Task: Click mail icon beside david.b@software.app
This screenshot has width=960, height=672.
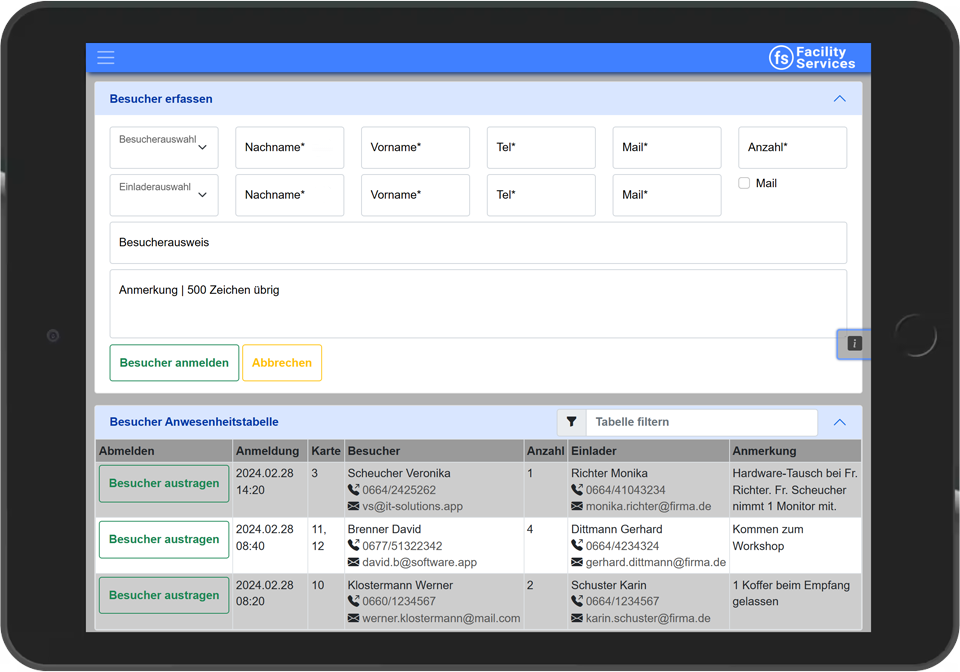Action: point(353,562)
